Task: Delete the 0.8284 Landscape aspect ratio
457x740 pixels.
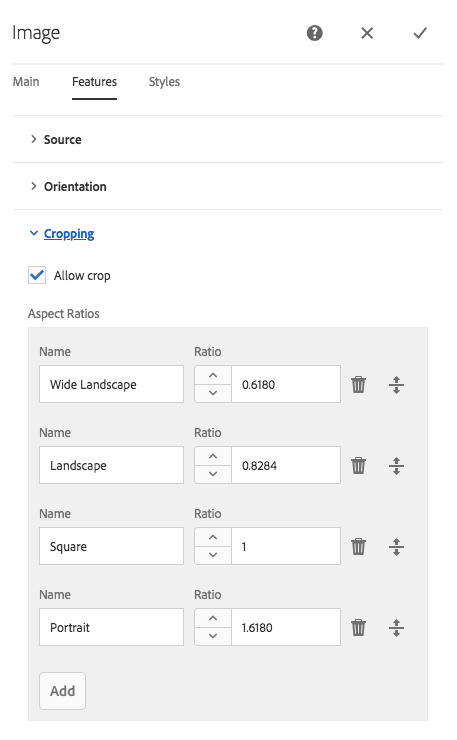Action: pyautogui.click(x=358, y=466)
